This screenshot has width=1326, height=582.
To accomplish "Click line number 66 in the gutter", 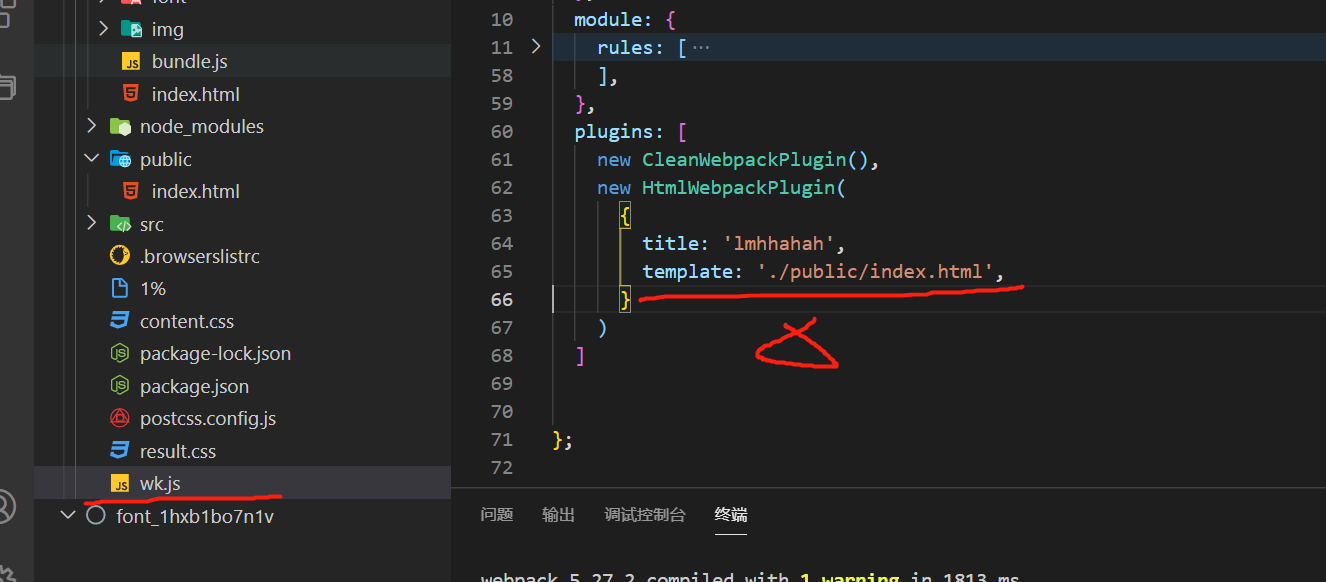I will pyautogui.click(x=501, y=299).
